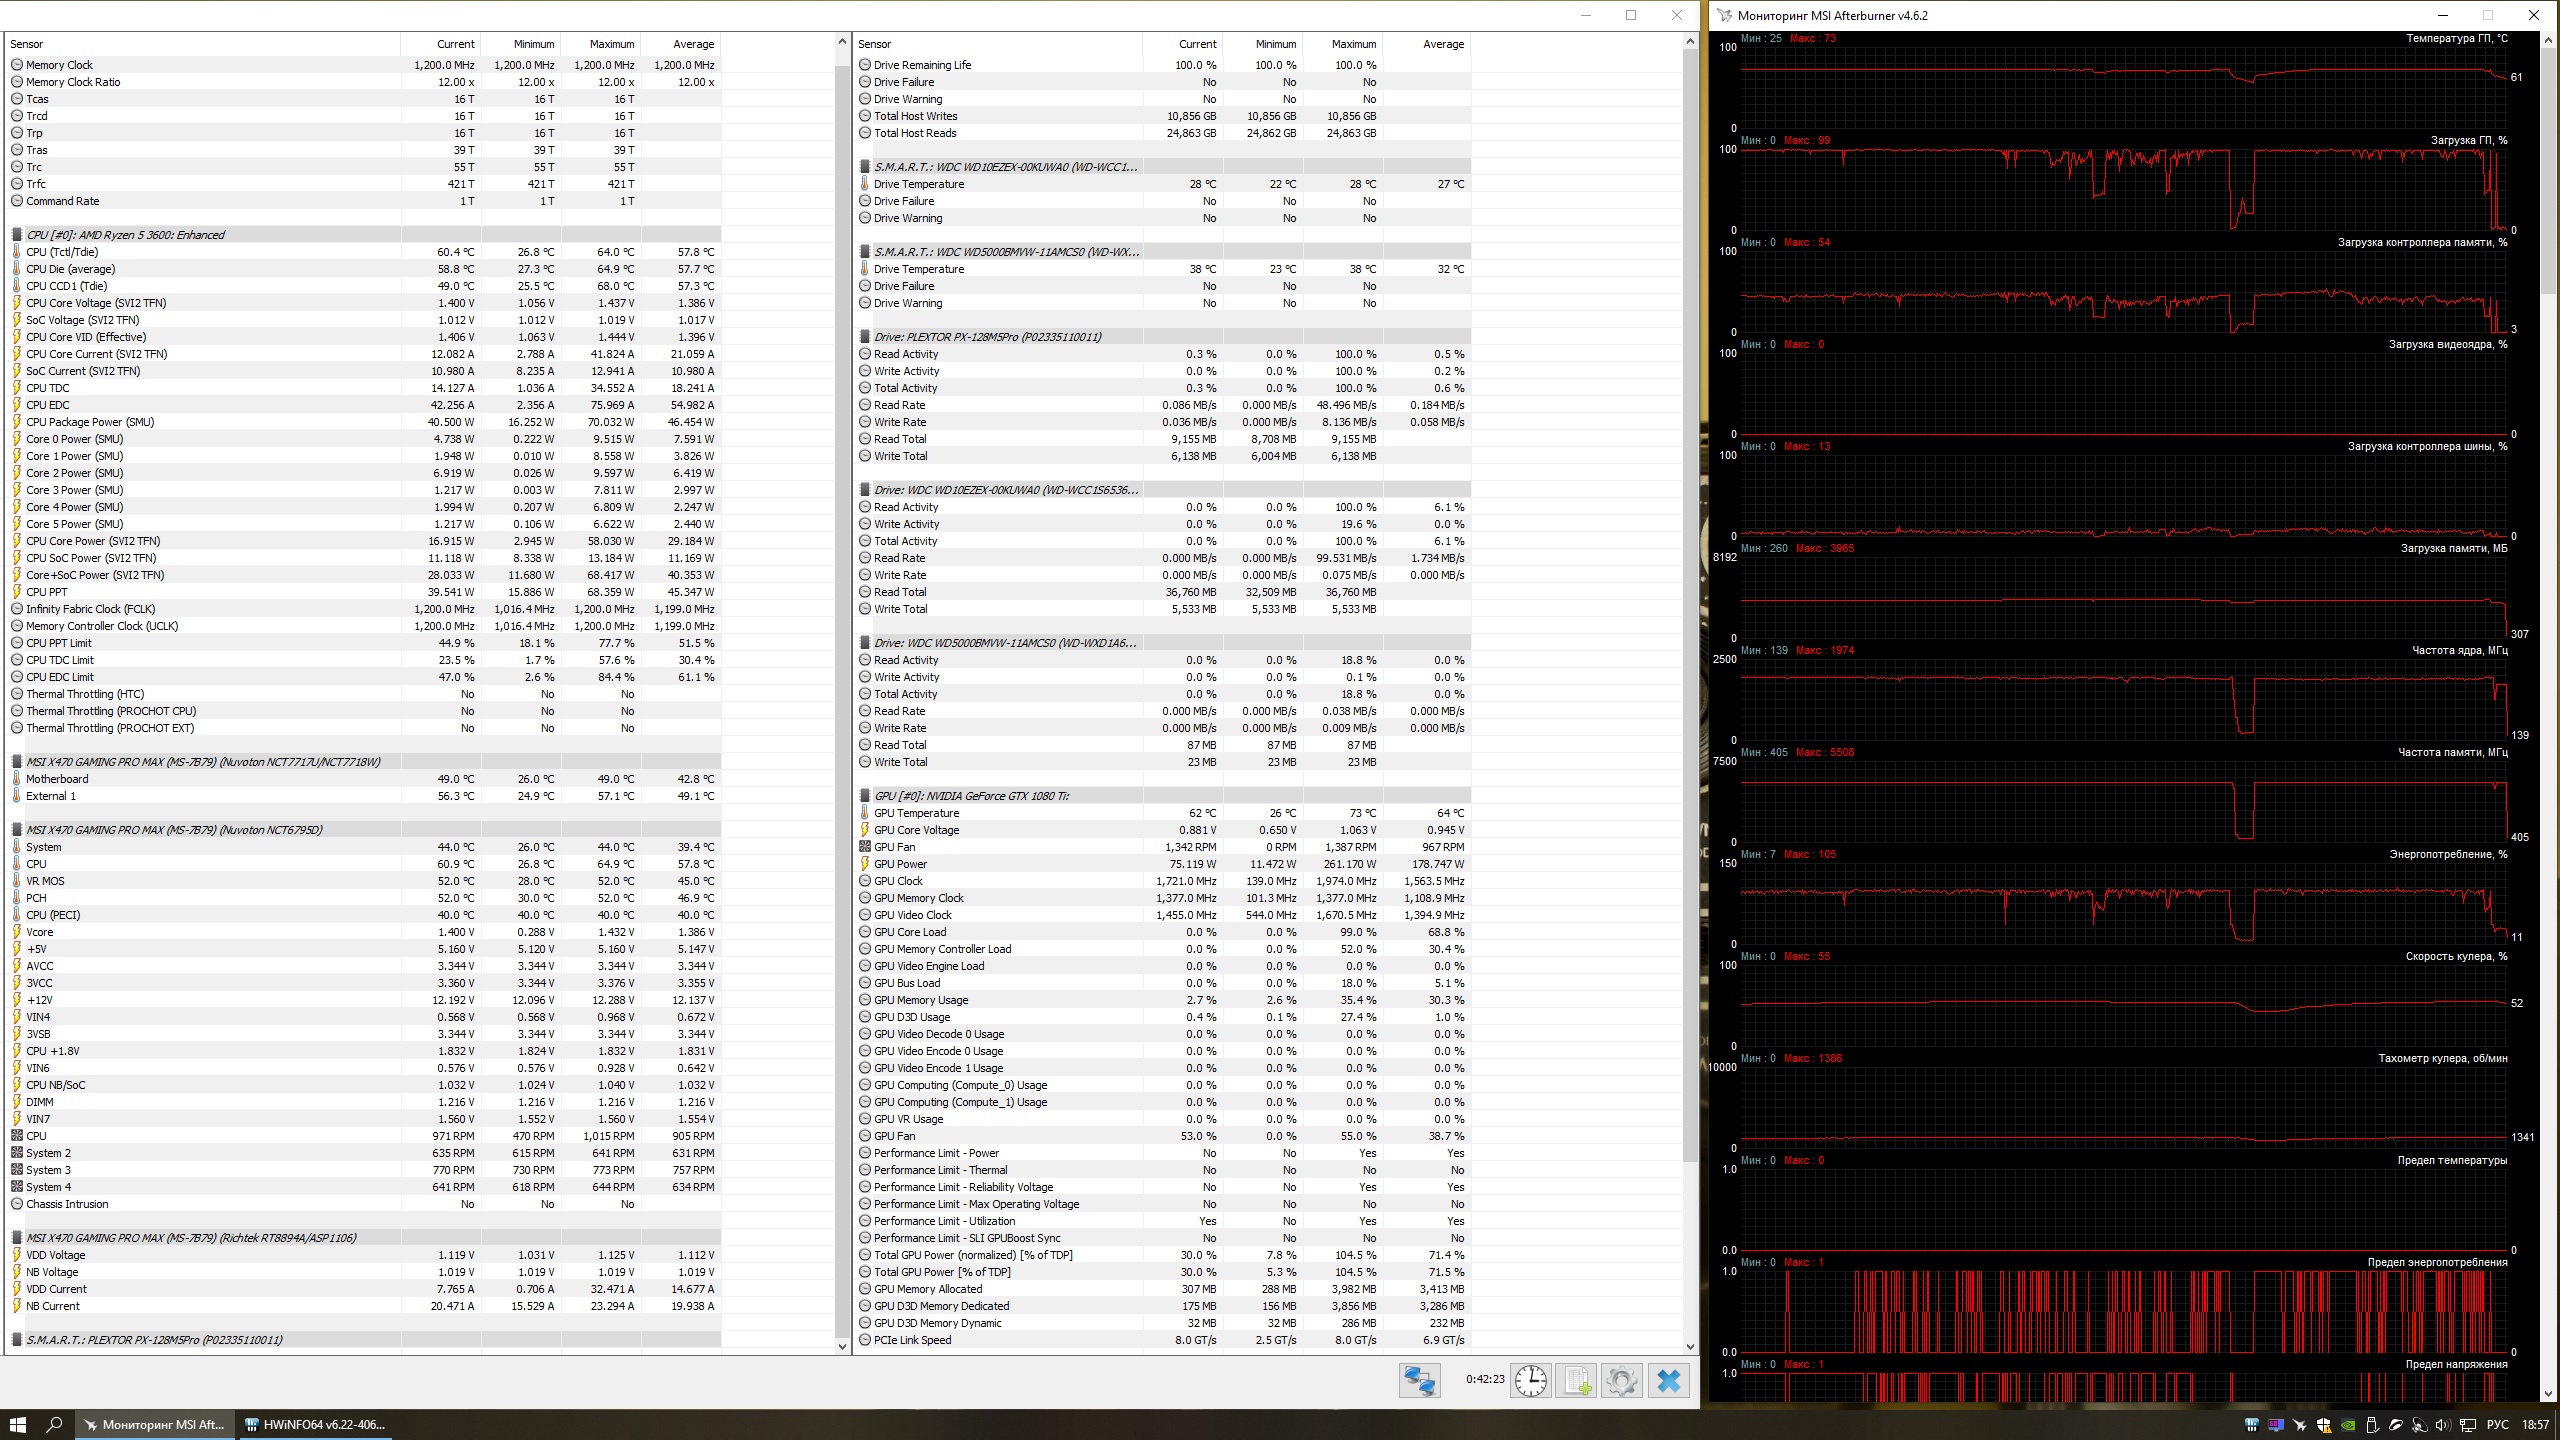Viewport: 2560px width, 1440px height.
Task: Click the clock reset timer button
Action: [x=1530, y=1381]
